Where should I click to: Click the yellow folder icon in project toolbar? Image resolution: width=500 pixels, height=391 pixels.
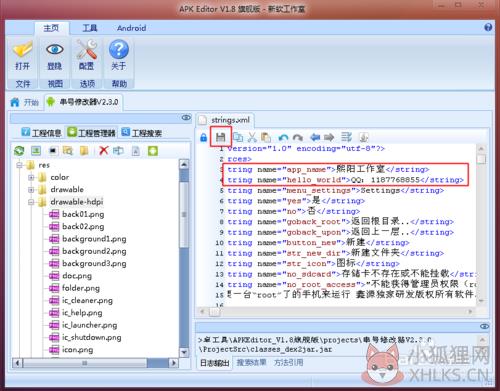tap(84, 151)
